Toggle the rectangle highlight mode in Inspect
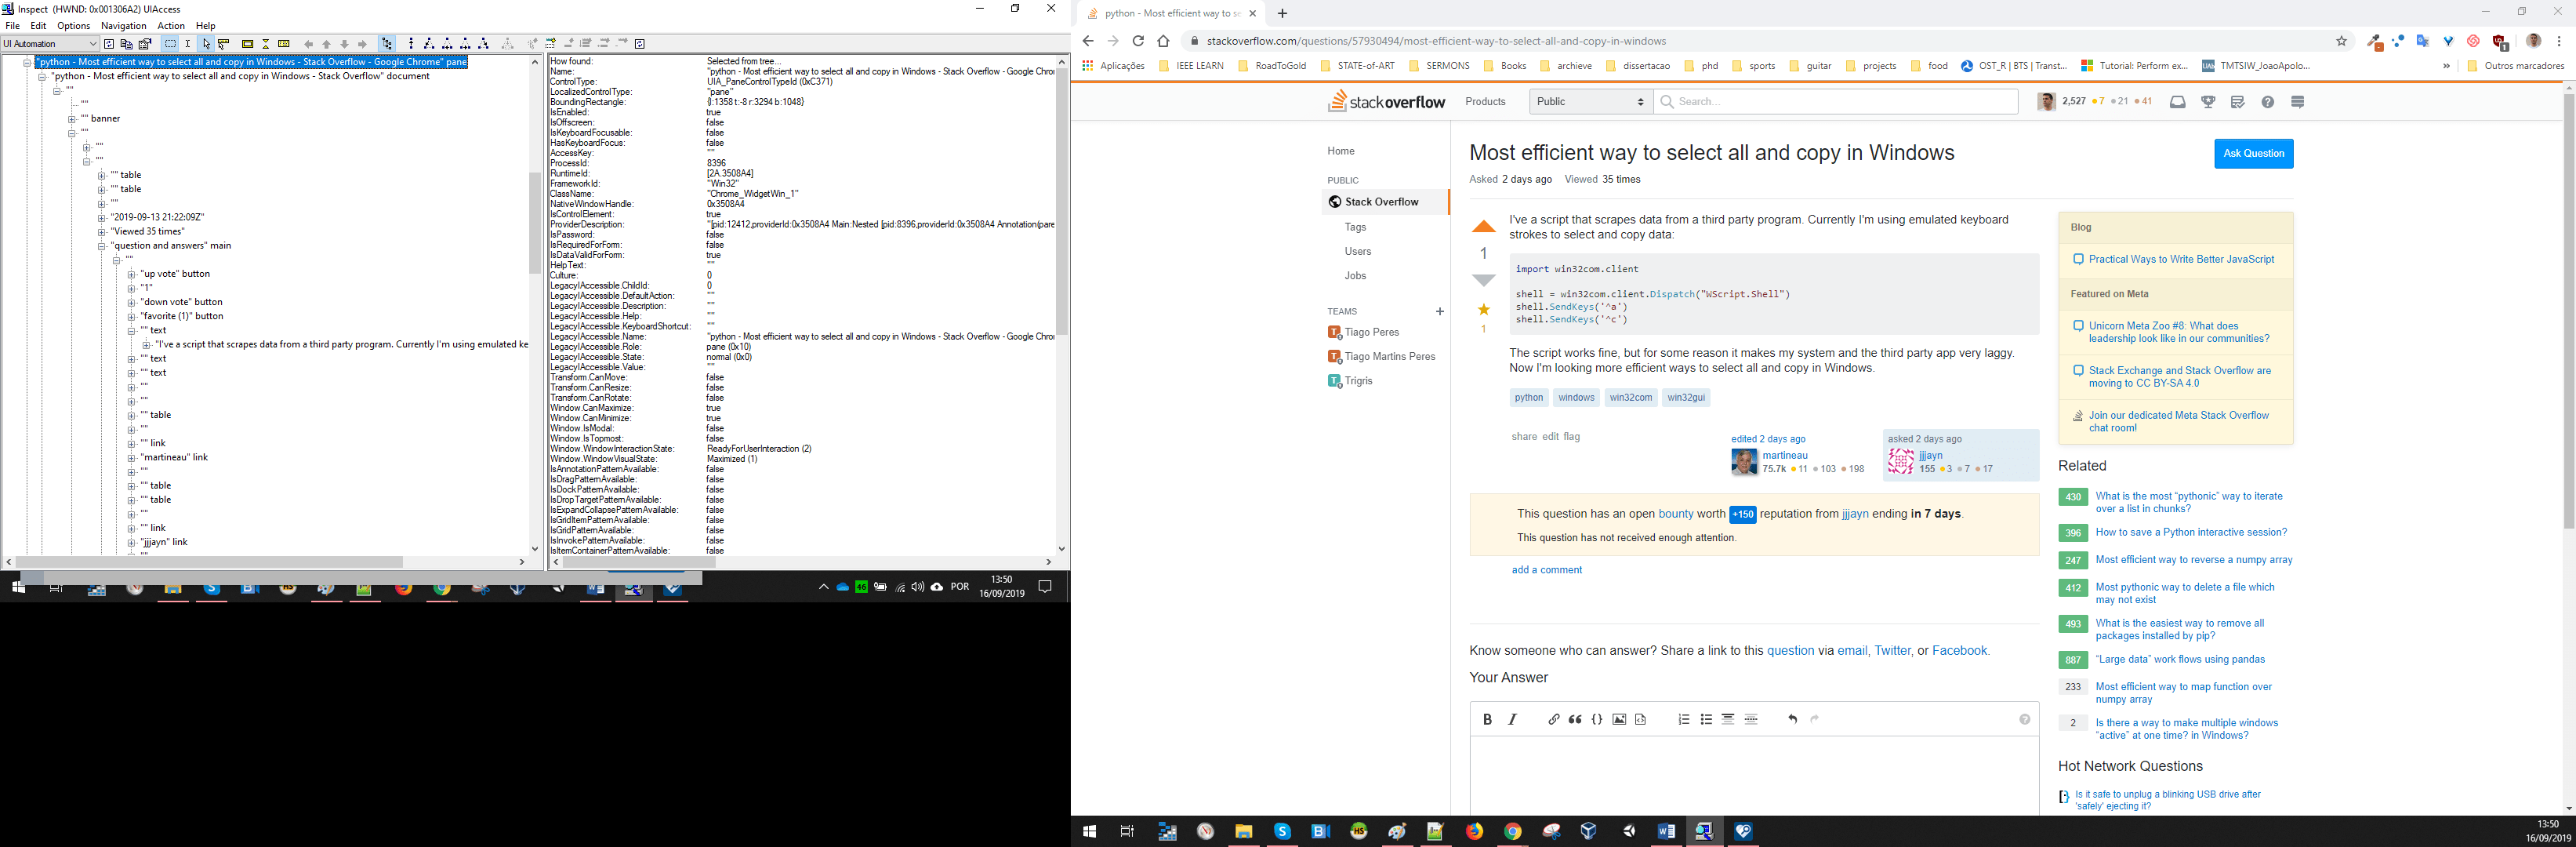 coord(246,44)
